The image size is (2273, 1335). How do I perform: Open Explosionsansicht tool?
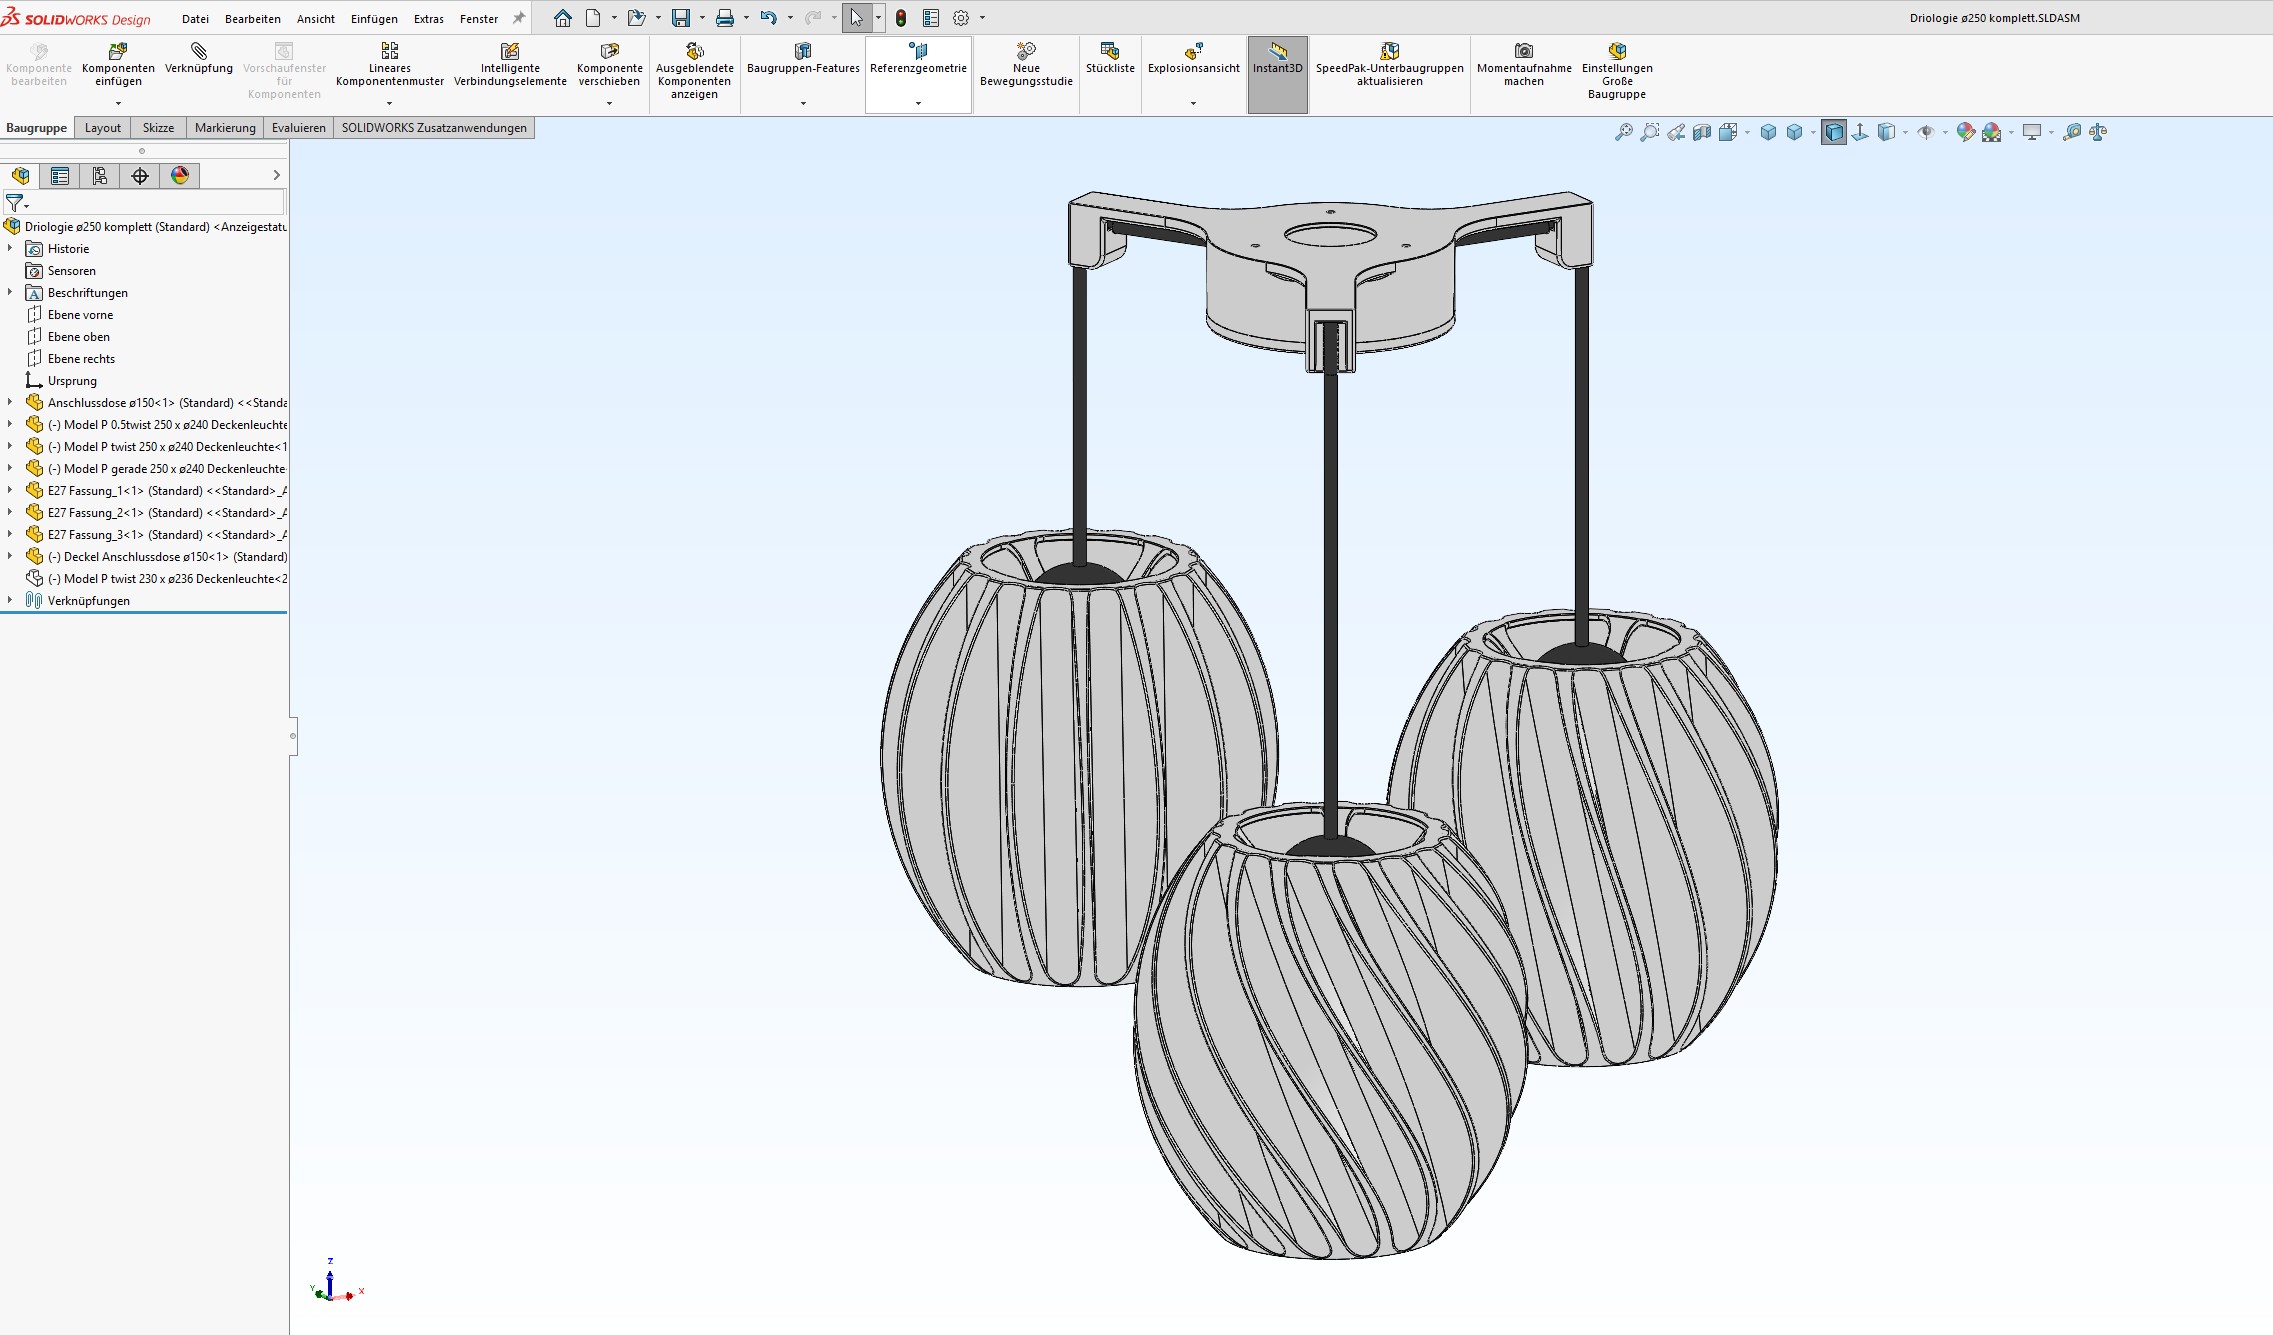click(1192, 57)
